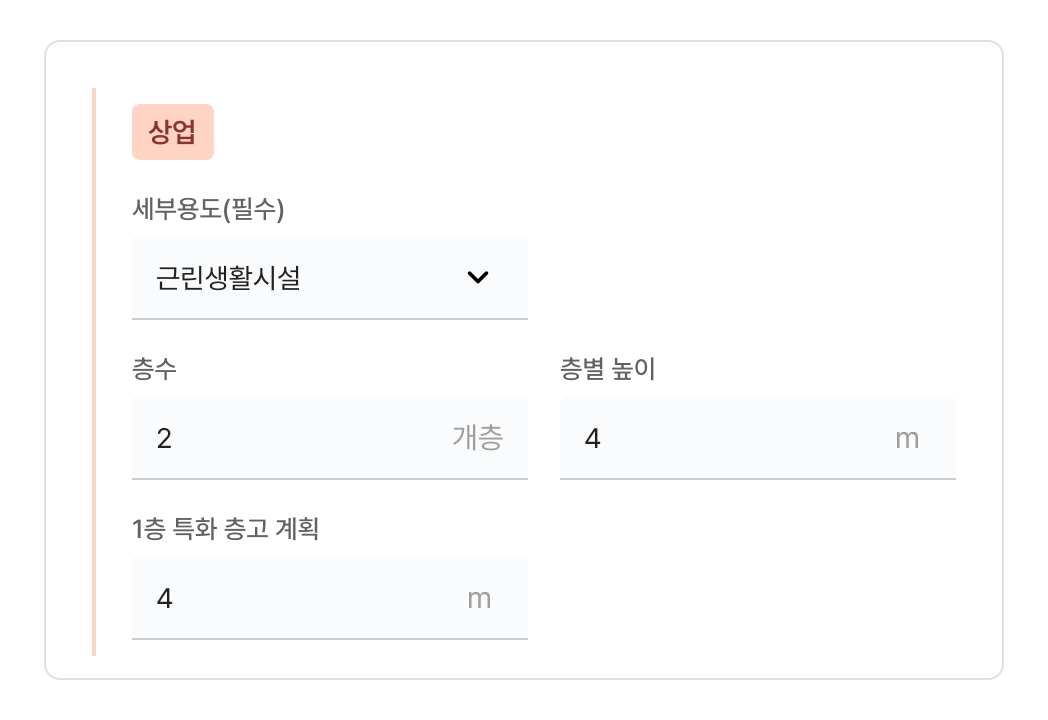Click the 개층 unit suffix
The height and width of the screenshot is (720, 1048).
(x=477, y=438)
